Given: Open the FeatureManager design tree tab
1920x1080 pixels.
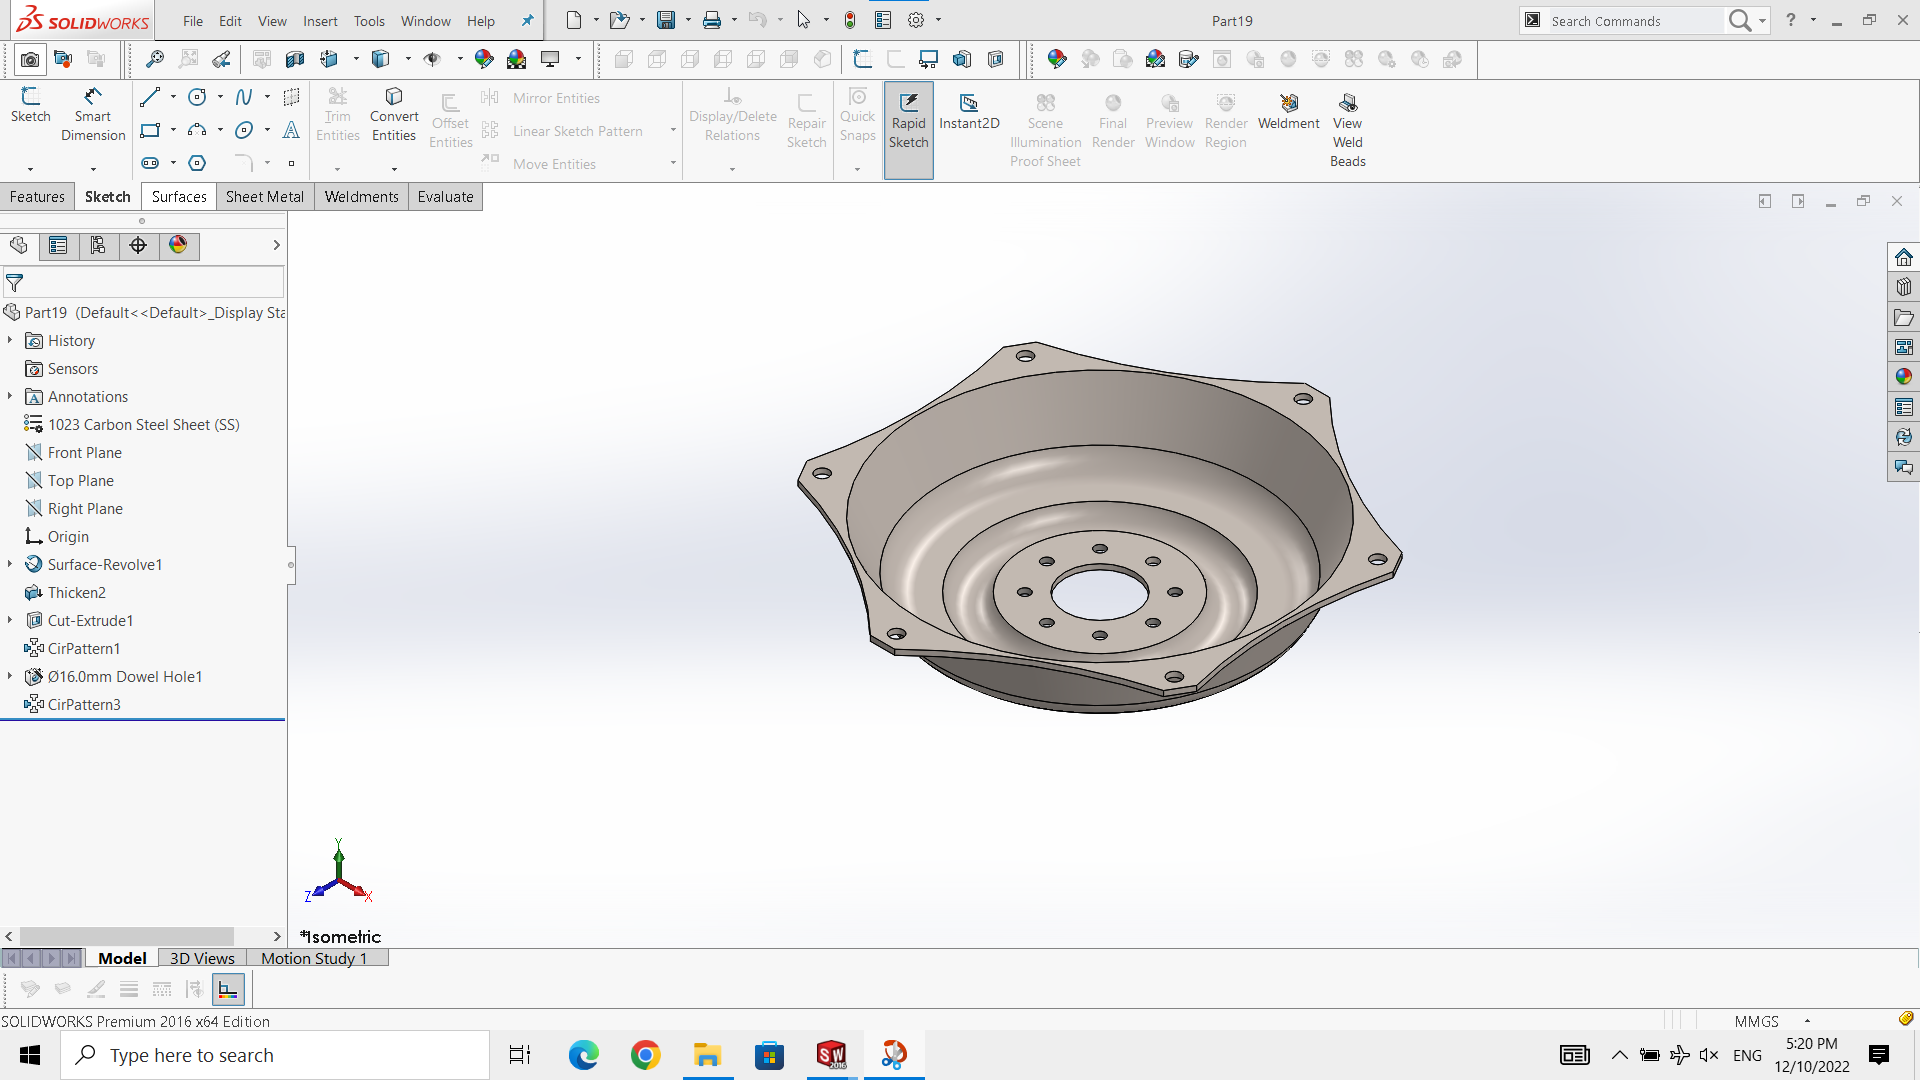Looking at the screenshot, I should tap(19, 246).
